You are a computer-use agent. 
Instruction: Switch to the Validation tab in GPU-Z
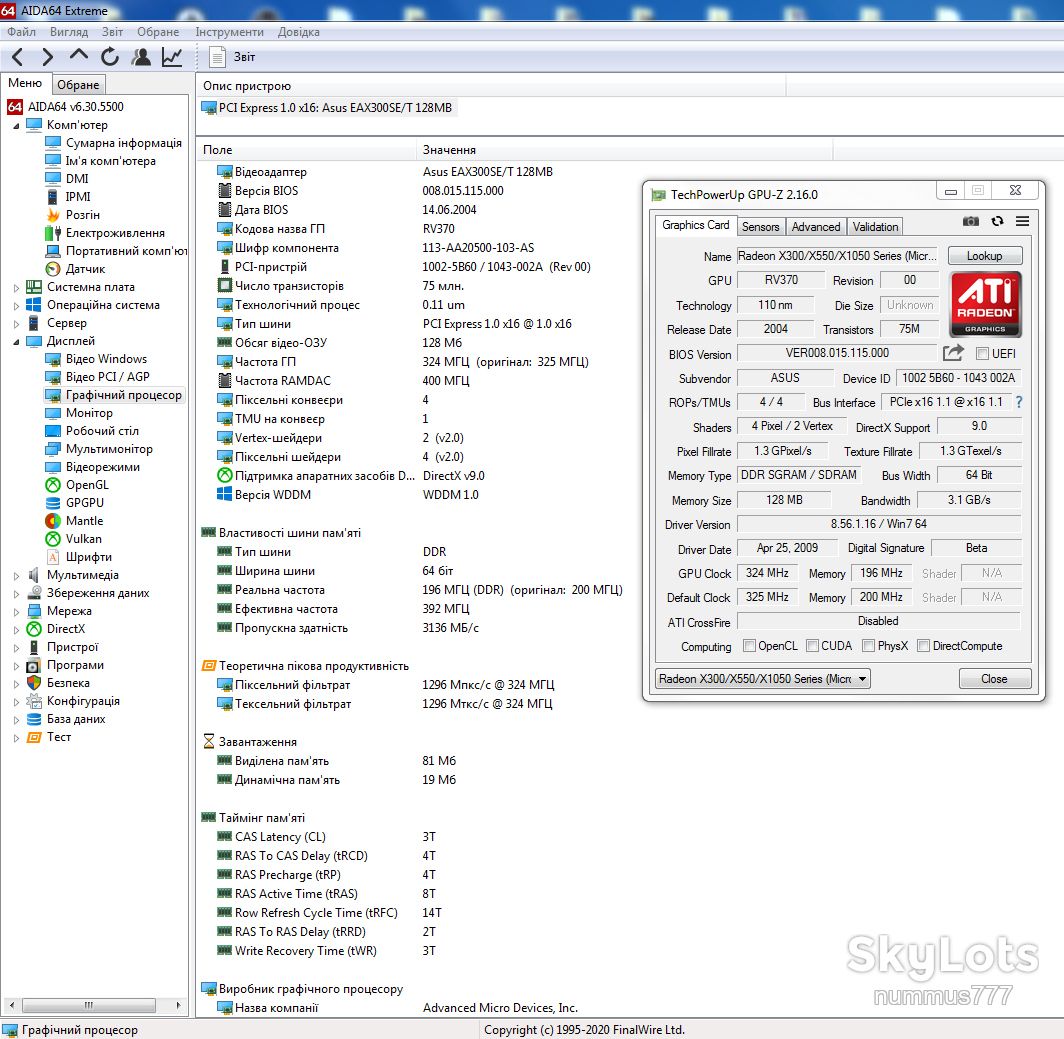[875, 227]
